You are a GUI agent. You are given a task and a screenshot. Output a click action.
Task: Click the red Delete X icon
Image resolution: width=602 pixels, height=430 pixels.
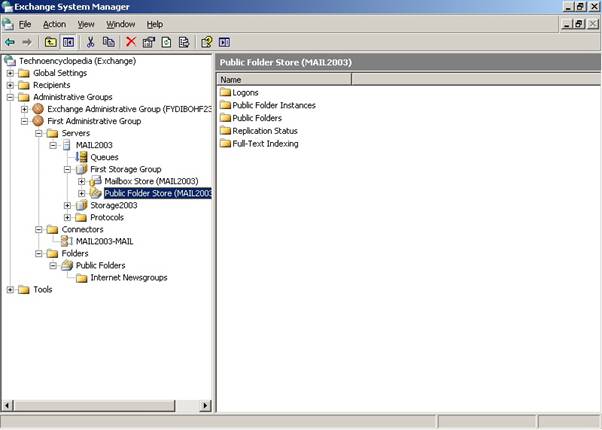pos(130,42)
